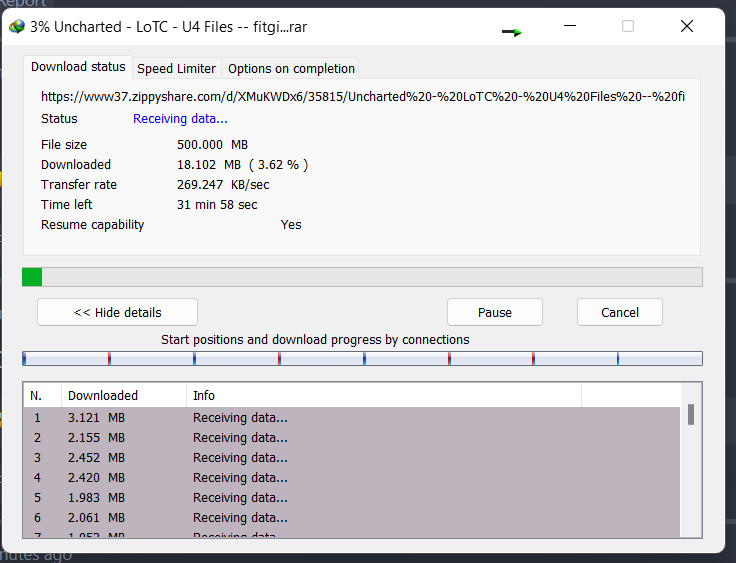Select connection row 6 with 2.061 MB
The width and height of the screenshot is (736, 563).
click(x=352, y=517)
